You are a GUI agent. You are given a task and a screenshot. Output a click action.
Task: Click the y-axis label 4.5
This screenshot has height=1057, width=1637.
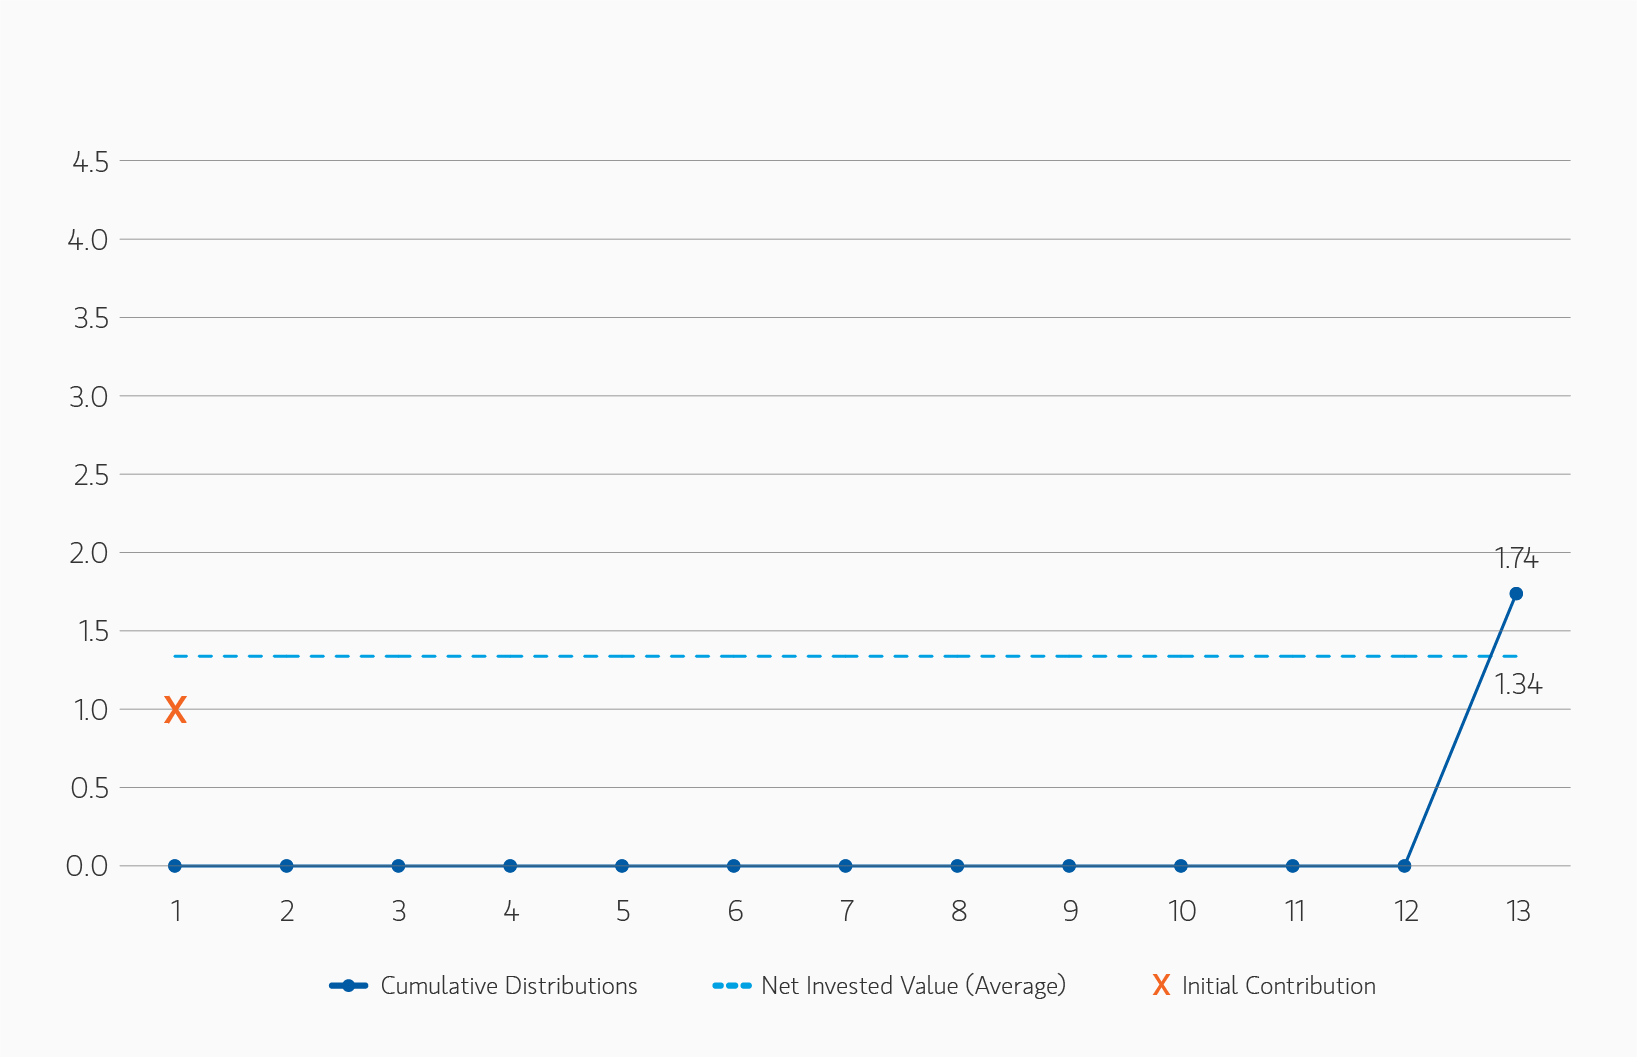point(90,161)
